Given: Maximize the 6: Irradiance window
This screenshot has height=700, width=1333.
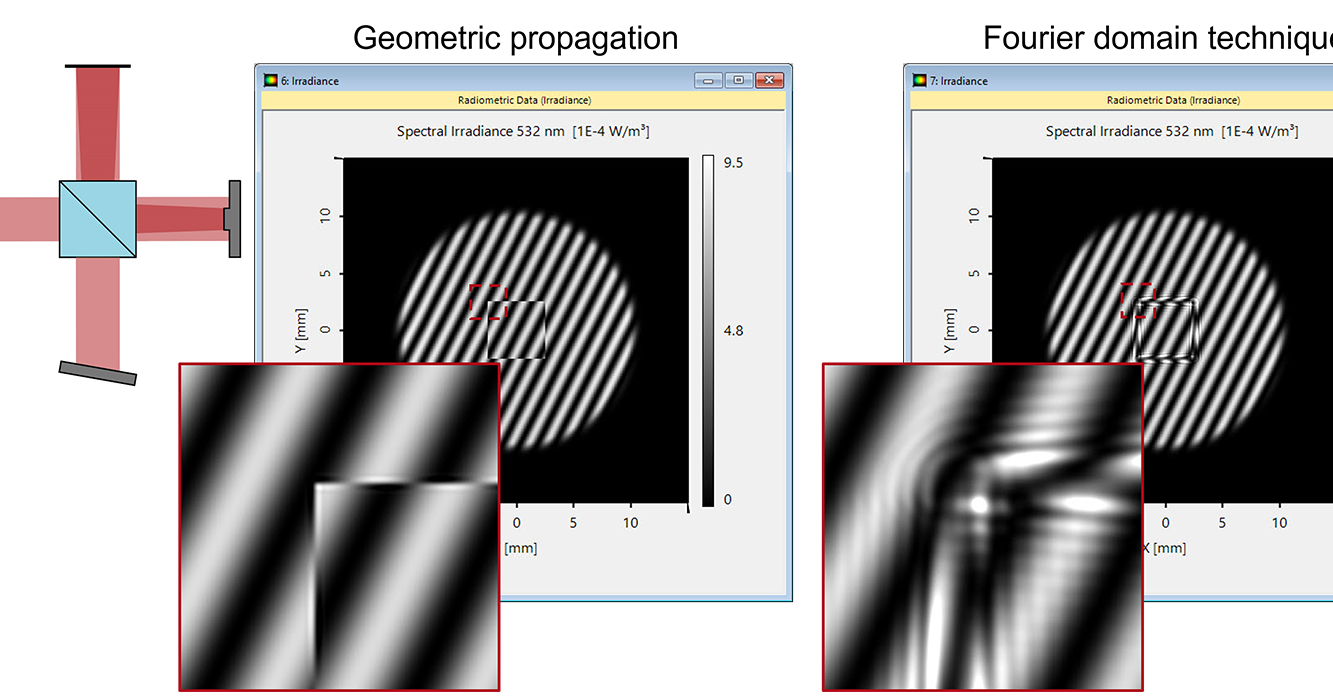Looking at the screenshot, I should click(x=739, y=81).
